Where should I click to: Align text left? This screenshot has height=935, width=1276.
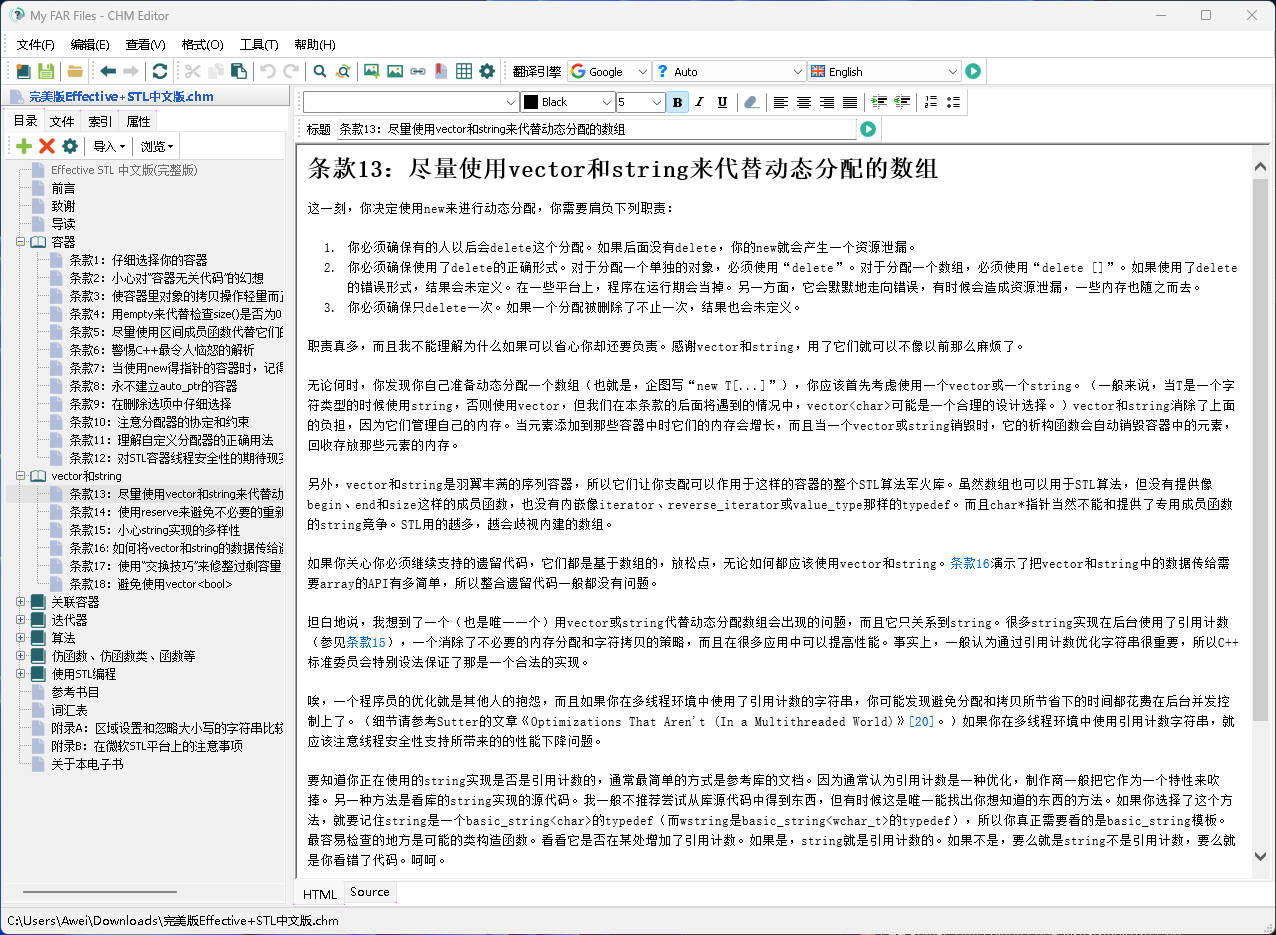coord(781,102)
